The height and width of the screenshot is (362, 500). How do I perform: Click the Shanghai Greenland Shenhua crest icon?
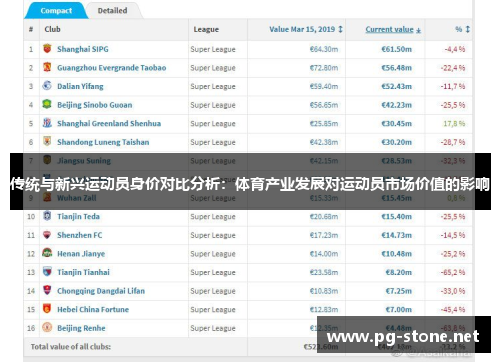[47, 123]
